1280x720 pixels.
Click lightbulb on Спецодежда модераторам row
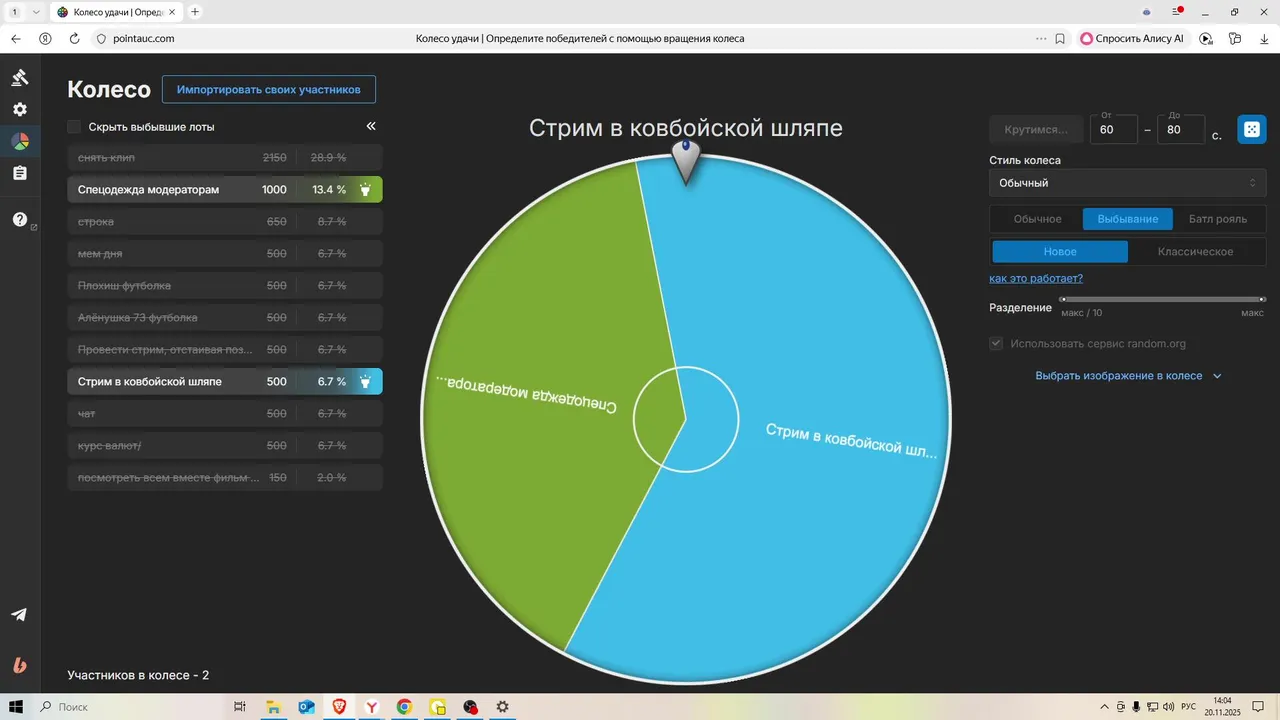coord(365,190)
